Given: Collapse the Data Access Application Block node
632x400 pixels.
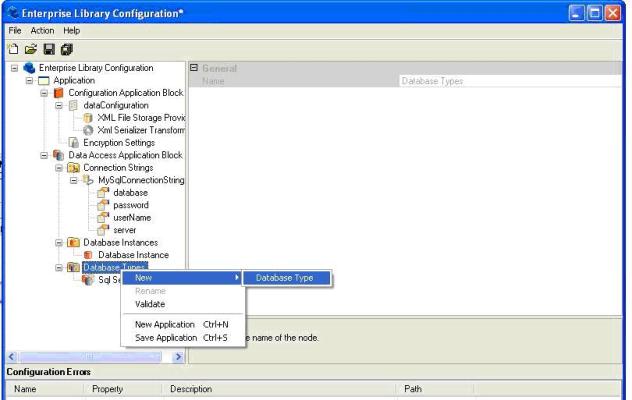Looking at the screenshot, I should coord(44,155).
